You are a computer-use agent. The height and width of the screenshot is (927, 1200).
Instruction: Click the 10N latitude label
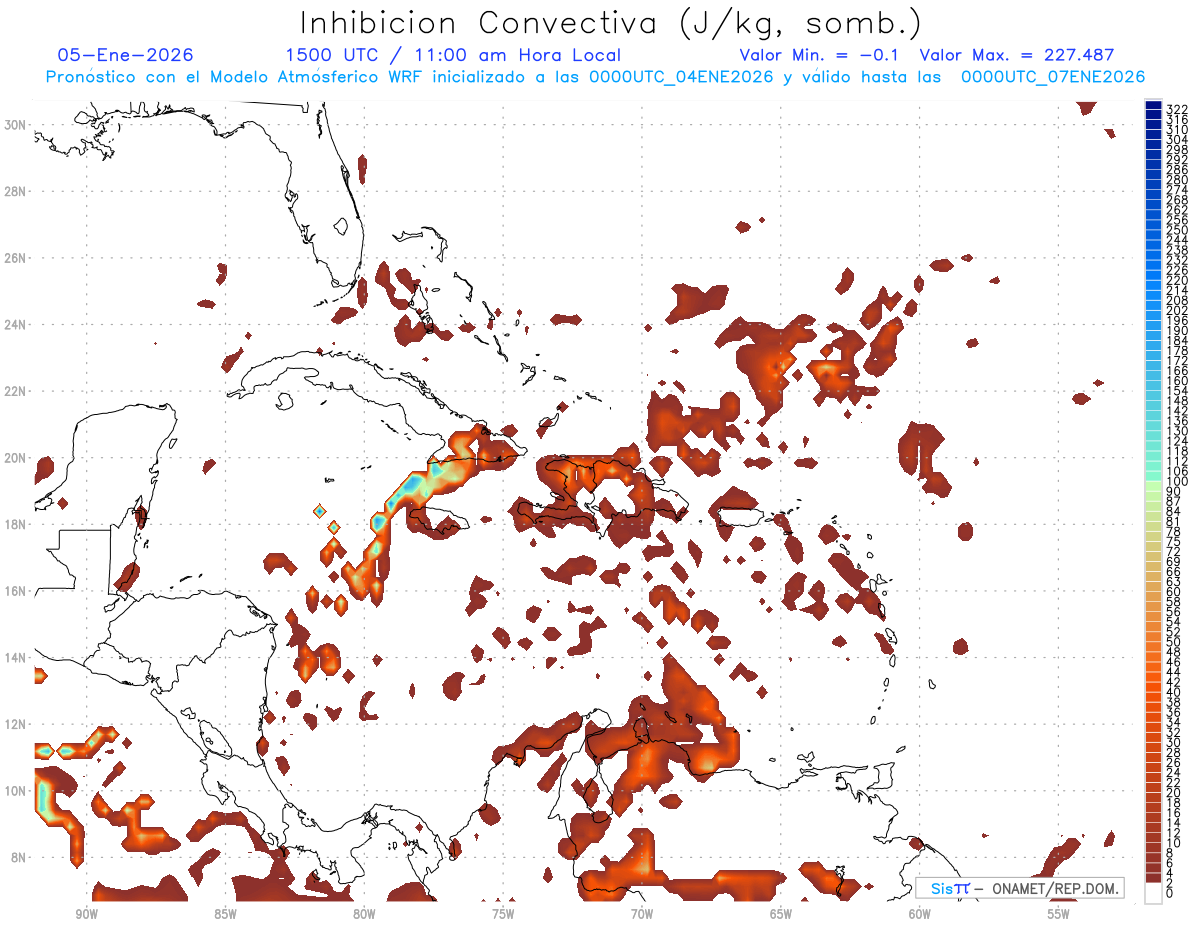click(14, 791)
